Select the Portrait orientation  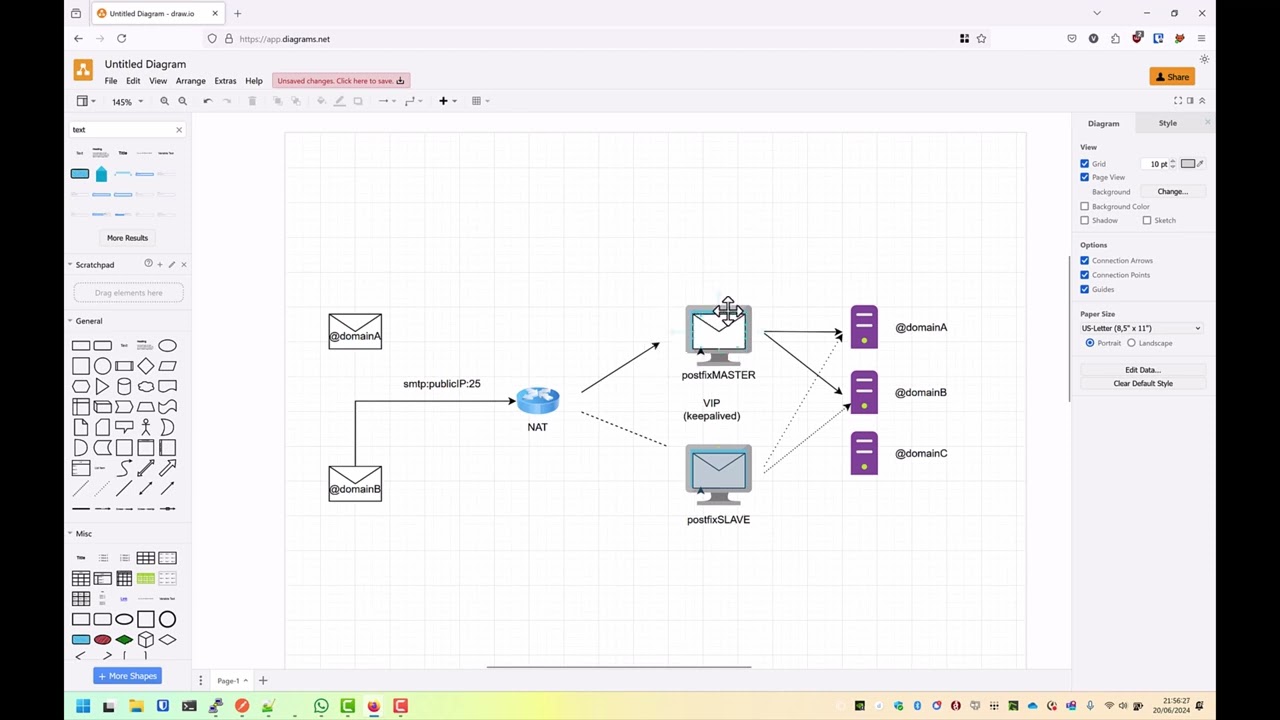[x=1090, y=343]
